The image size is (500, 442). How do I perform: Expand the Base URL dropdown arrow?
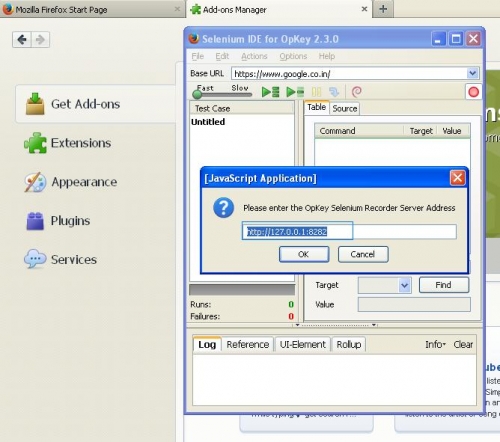click(x=473, y=73)
